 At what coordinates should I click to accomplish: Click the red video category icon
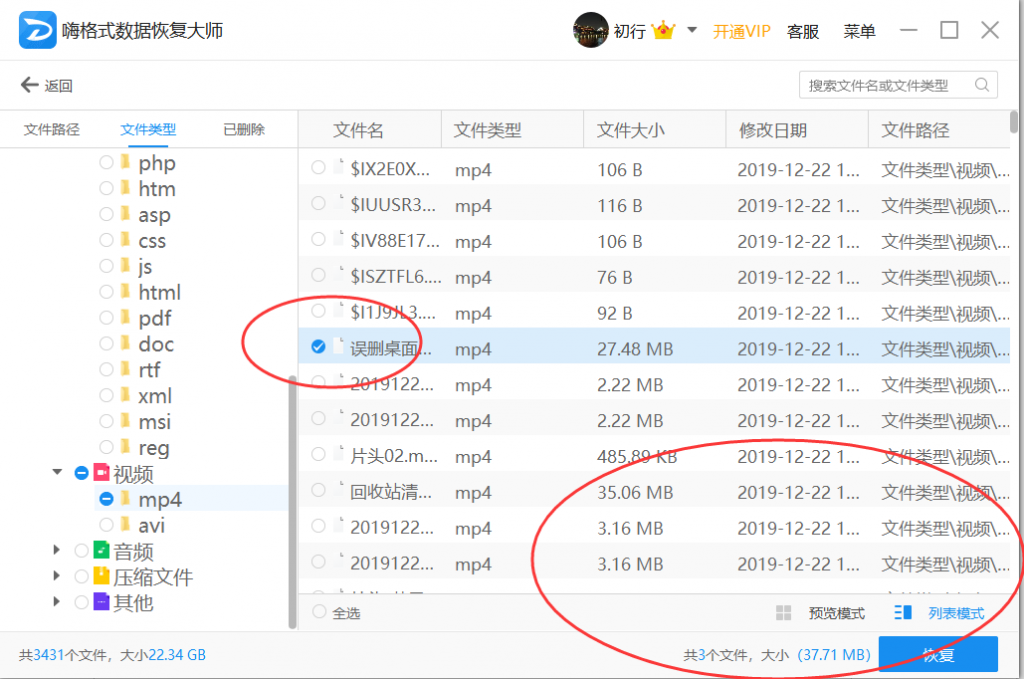click(101, 472)
